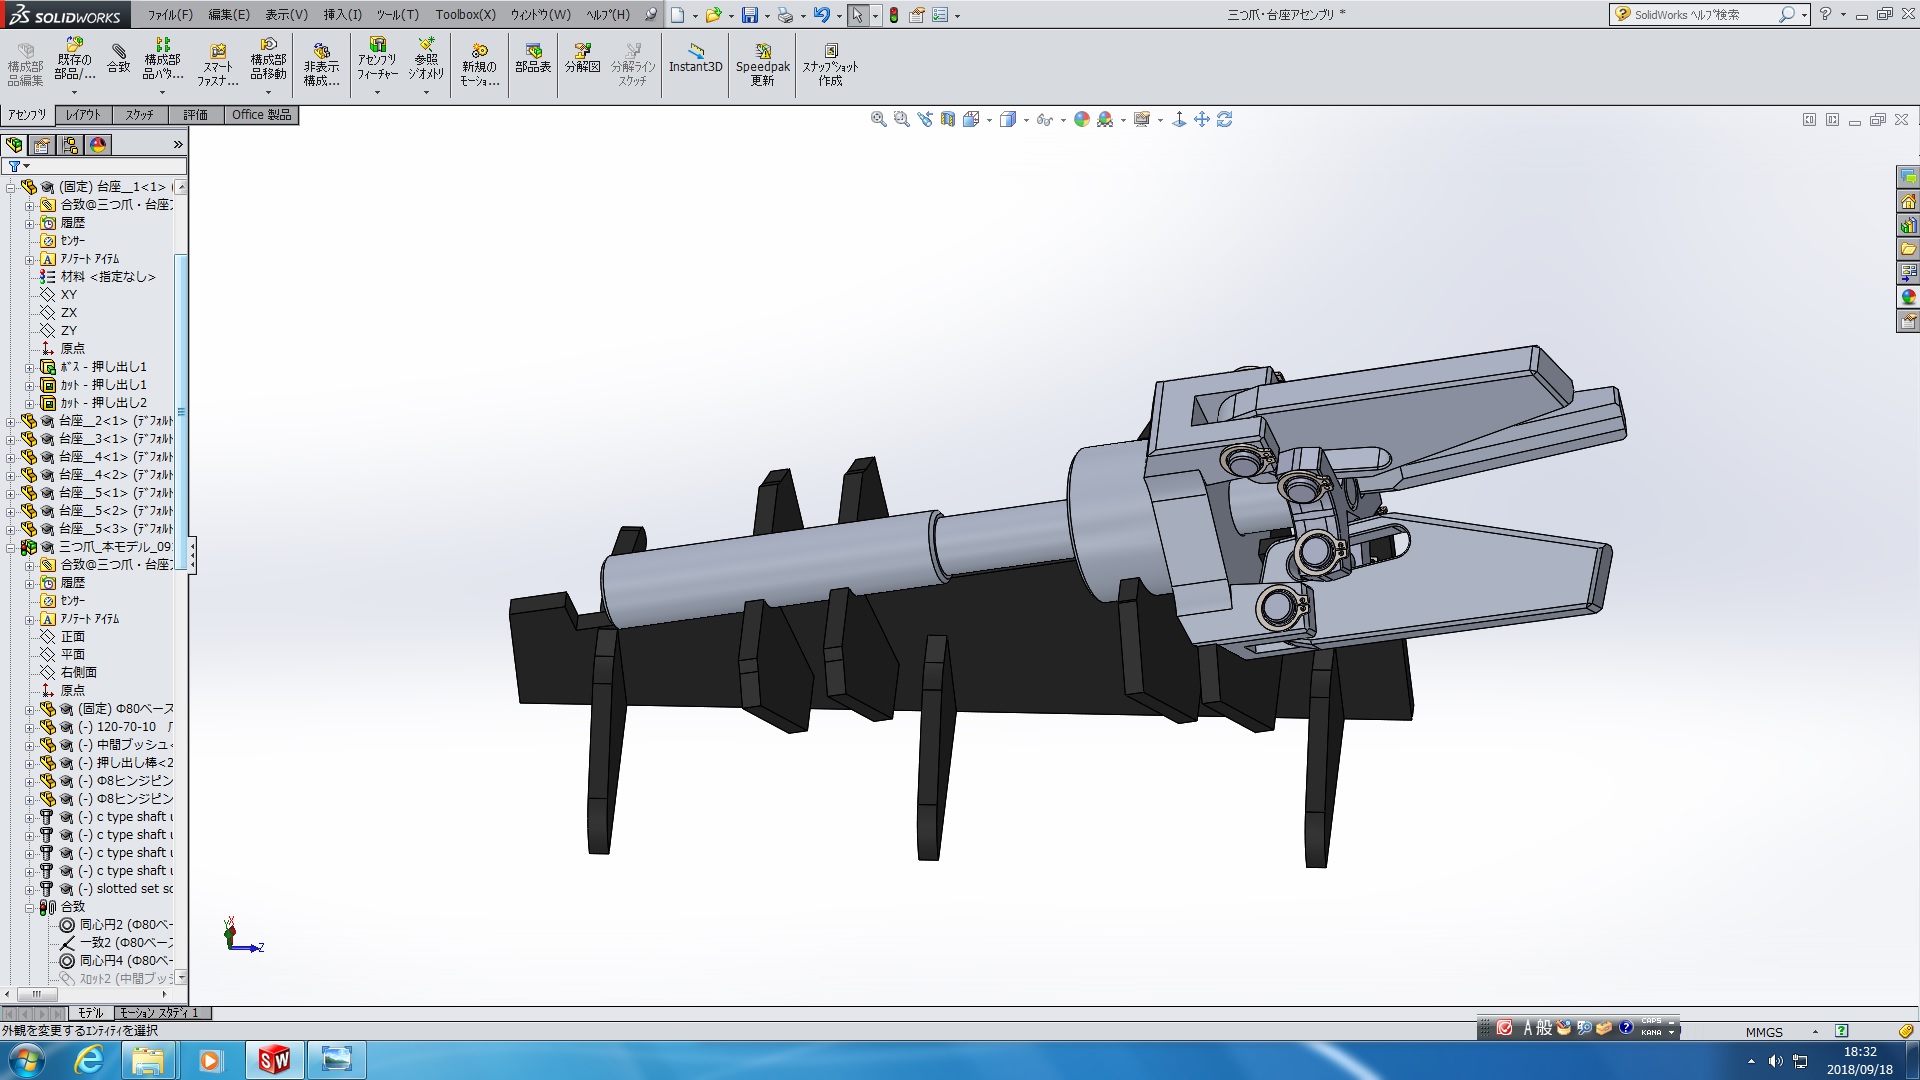Expand 履歴 under 台座_1 node
This screenshot has width=1920, height=1080.
[x=29, y=223]
